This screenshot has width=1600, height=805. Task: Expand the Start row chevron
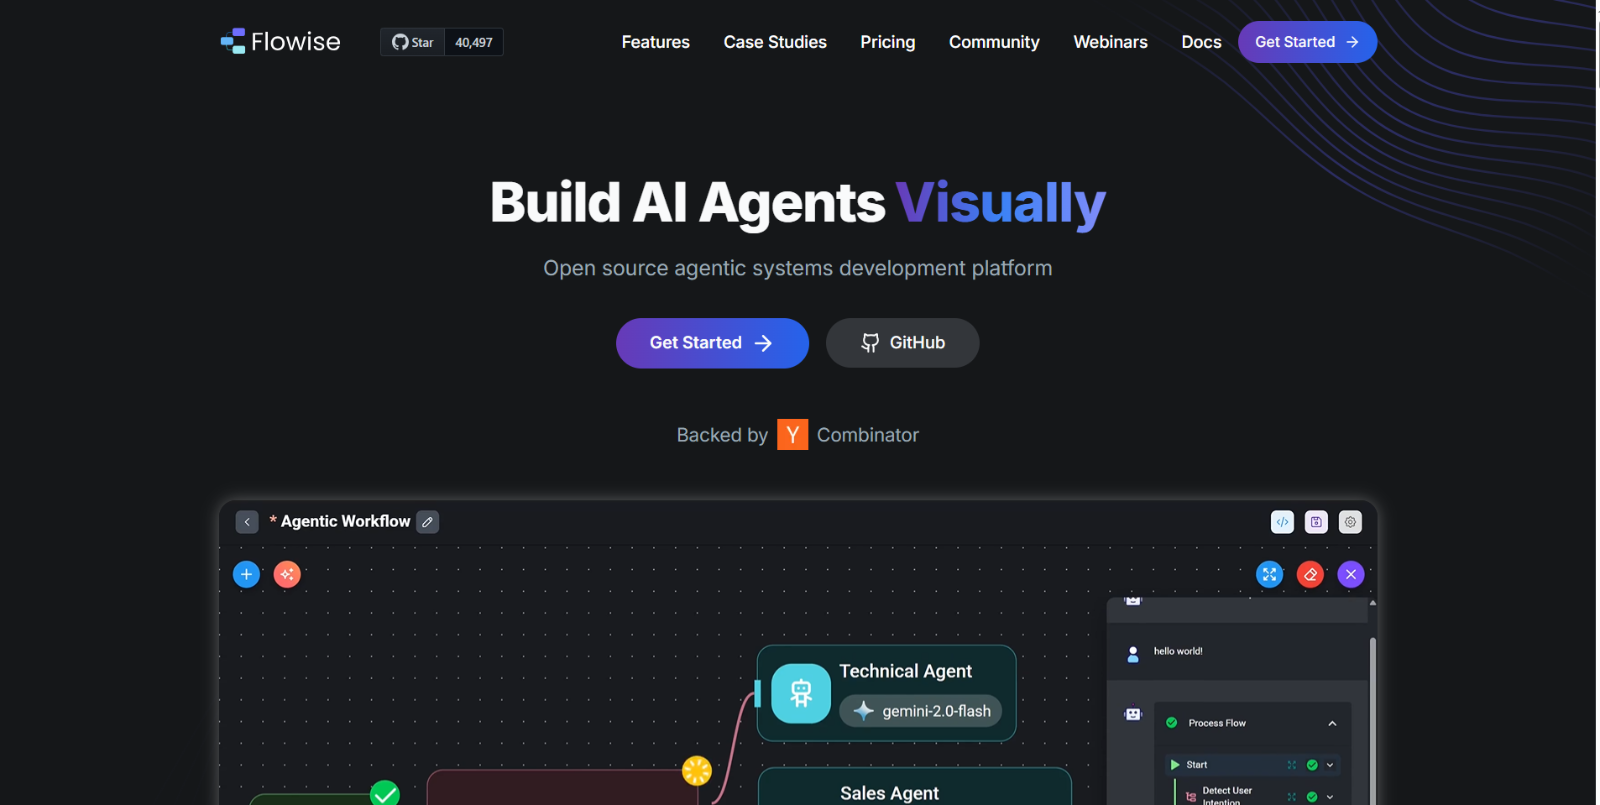(x=1330, y=765)
